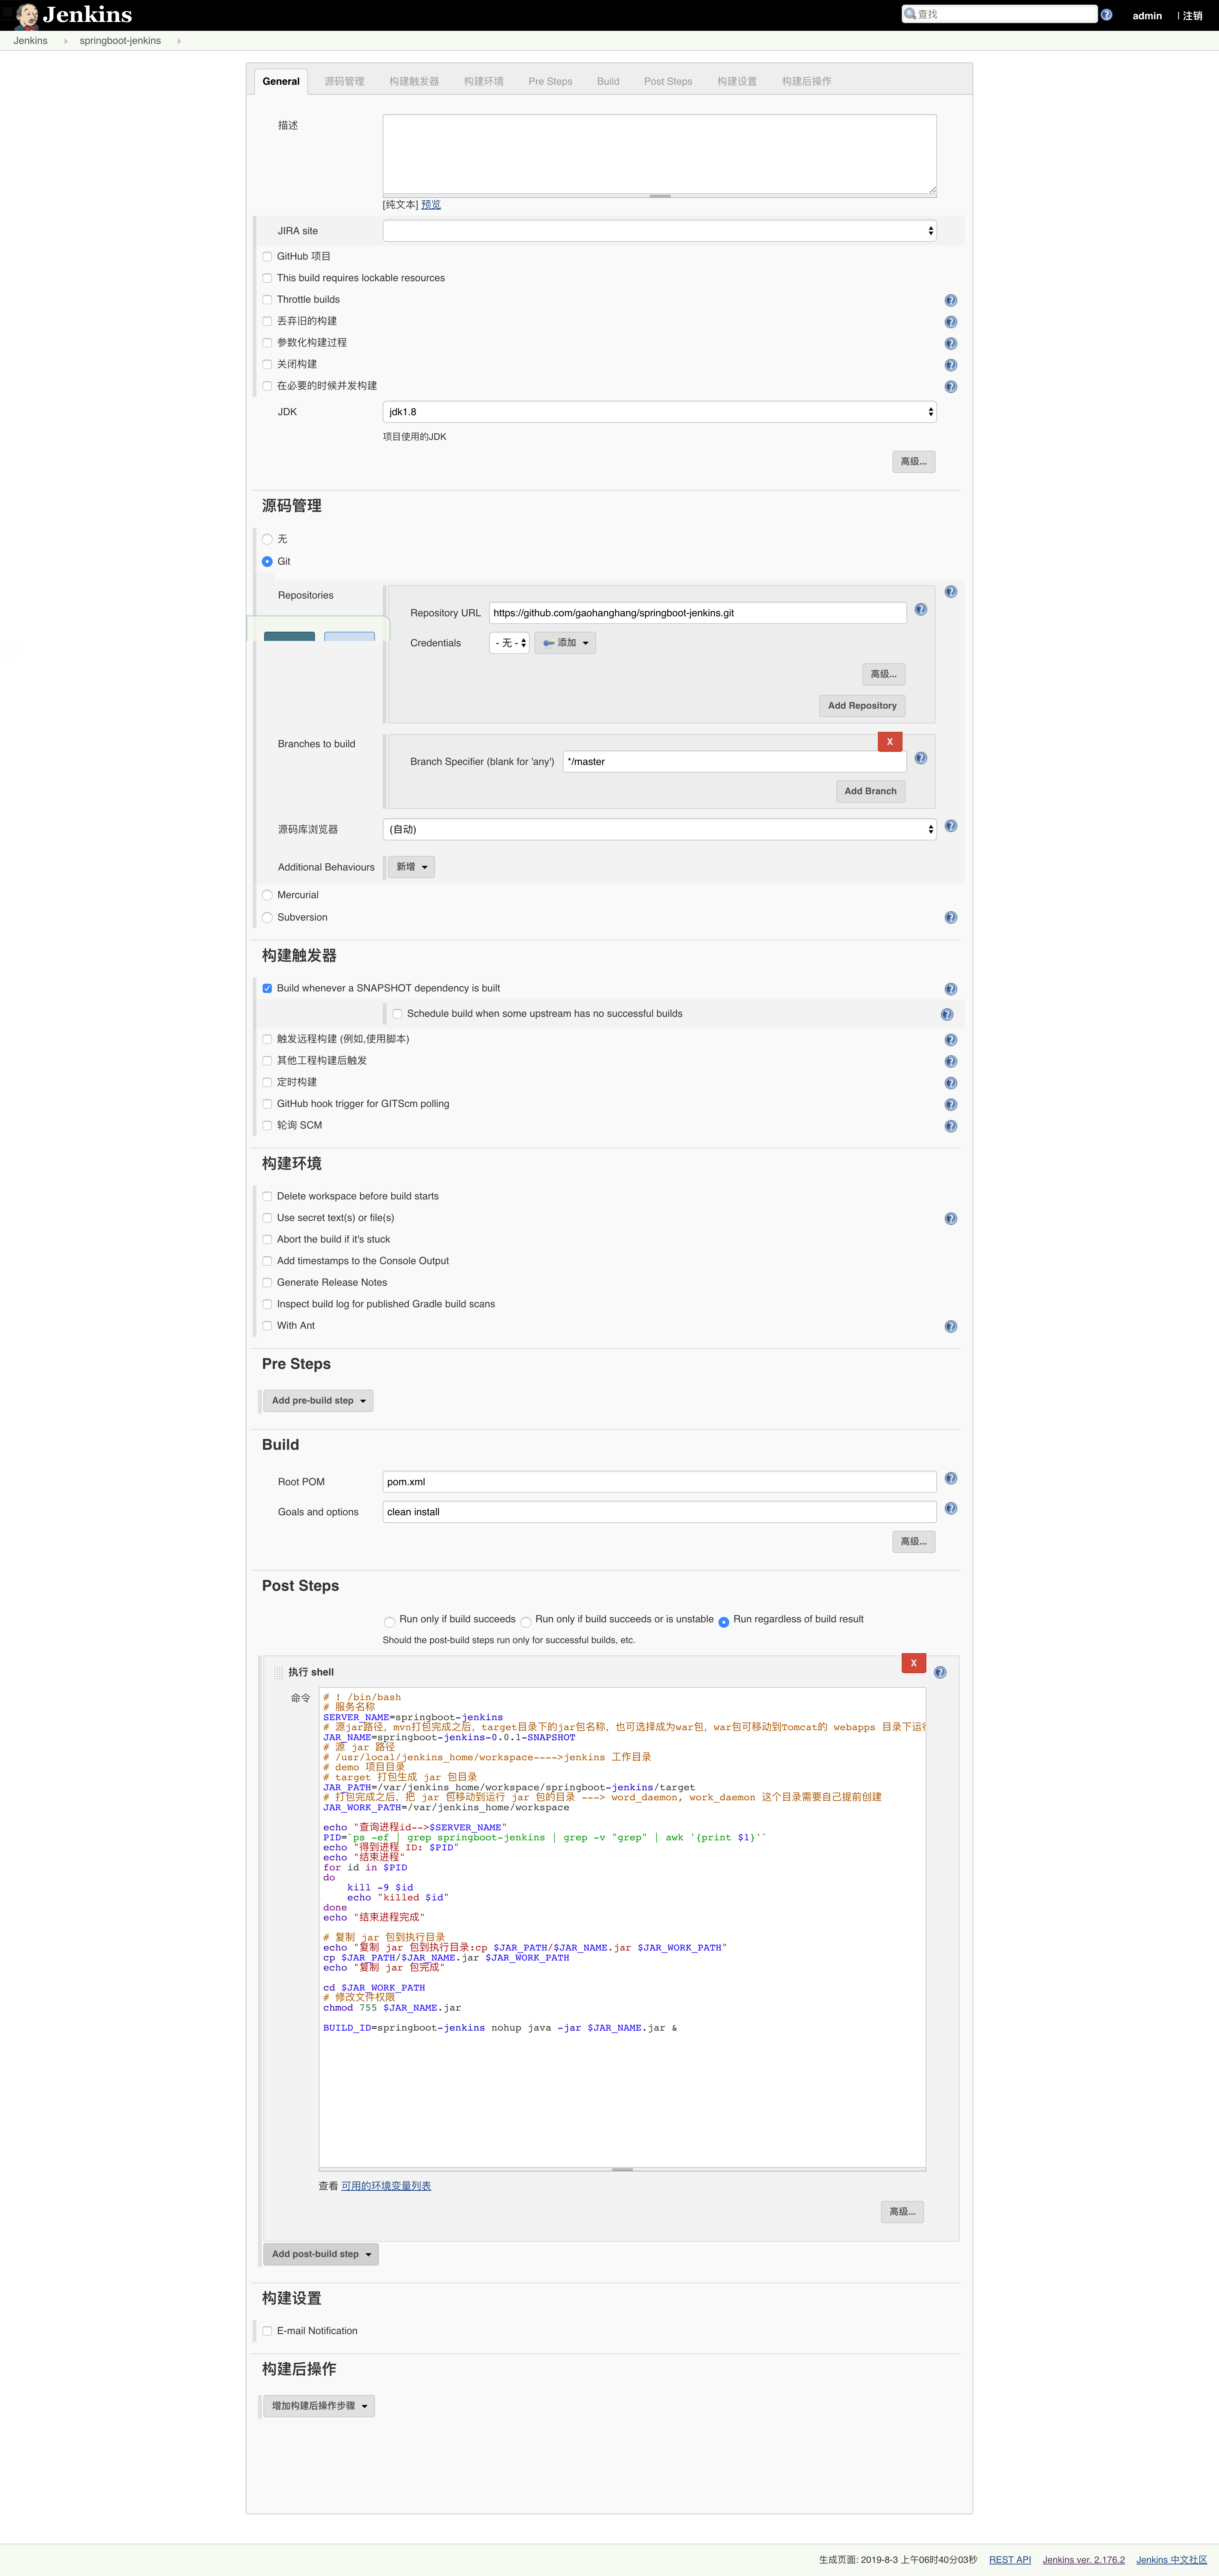
Task: Open the JDK version dropdown
Action: pyautogui.click(x=659, y=412)
